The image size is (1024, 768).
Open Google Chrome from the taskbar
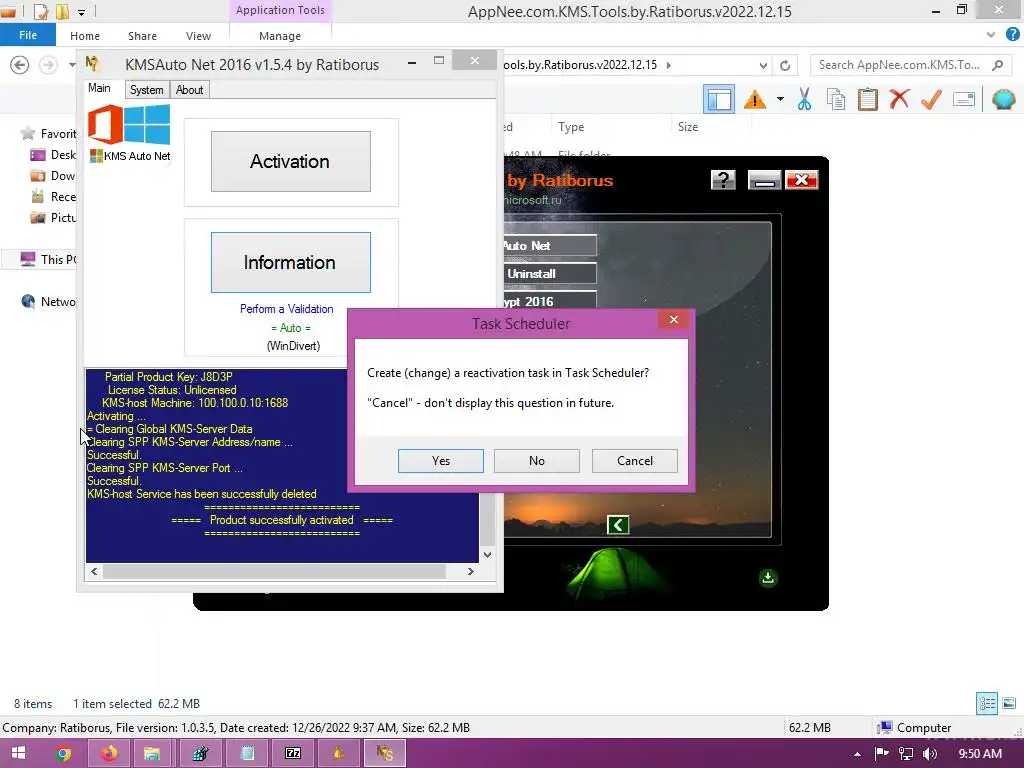(63, 753)
